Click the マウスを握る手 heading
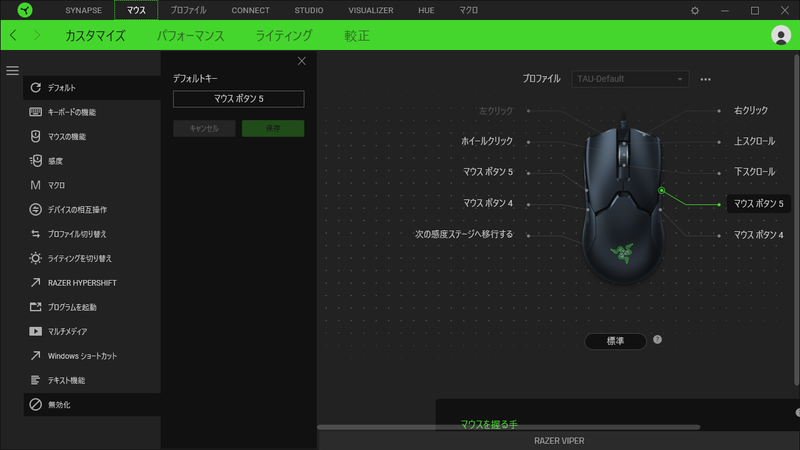 [489, 424]
